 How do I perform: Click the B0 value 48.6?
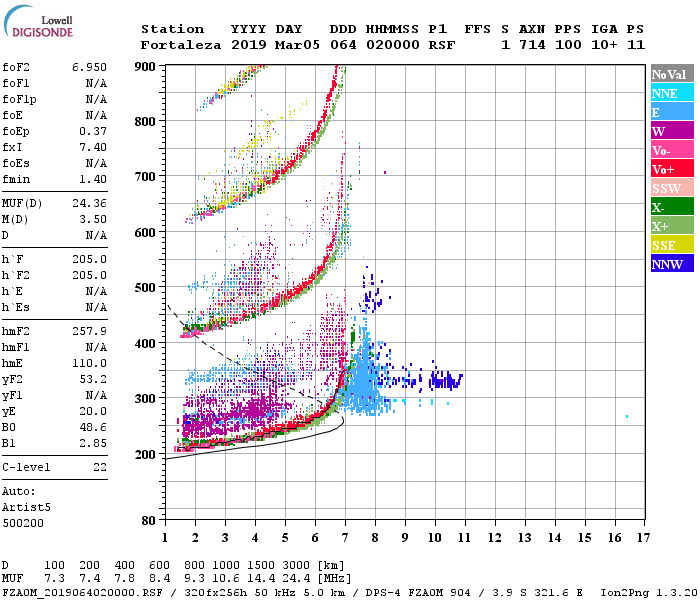(93, 428)
